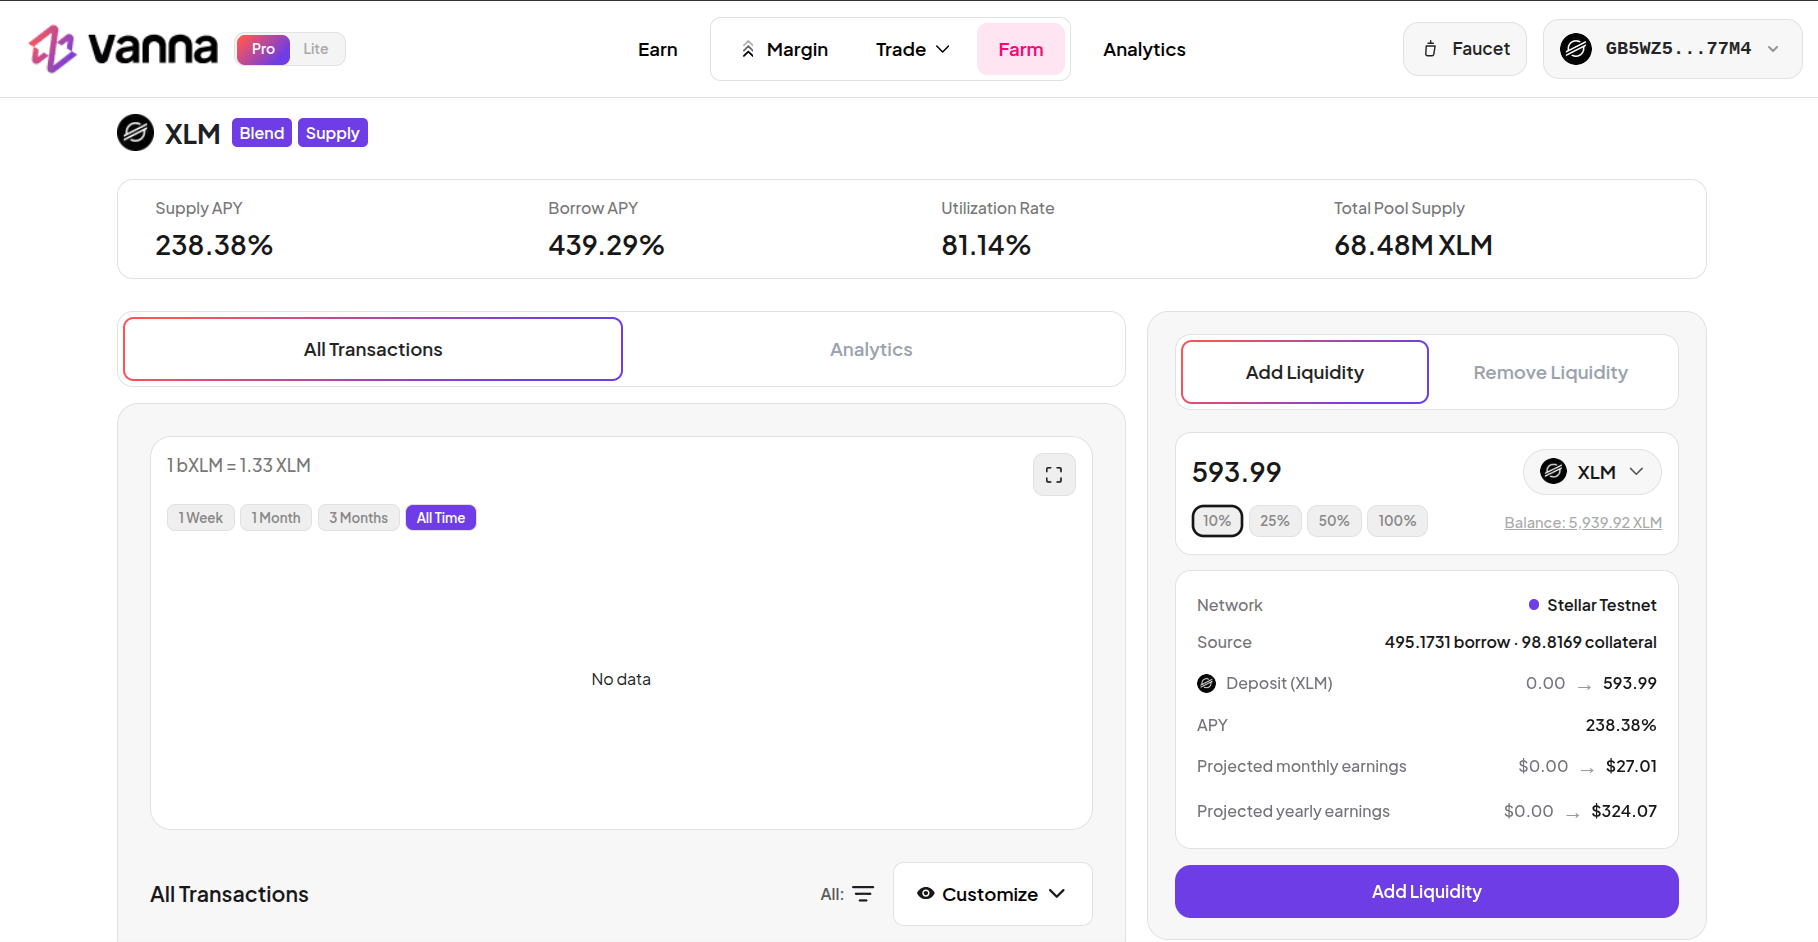Viewport: 1818px width, 942px height.
Task: Click the wallet avatar icon
Action: click(1576, 49)
